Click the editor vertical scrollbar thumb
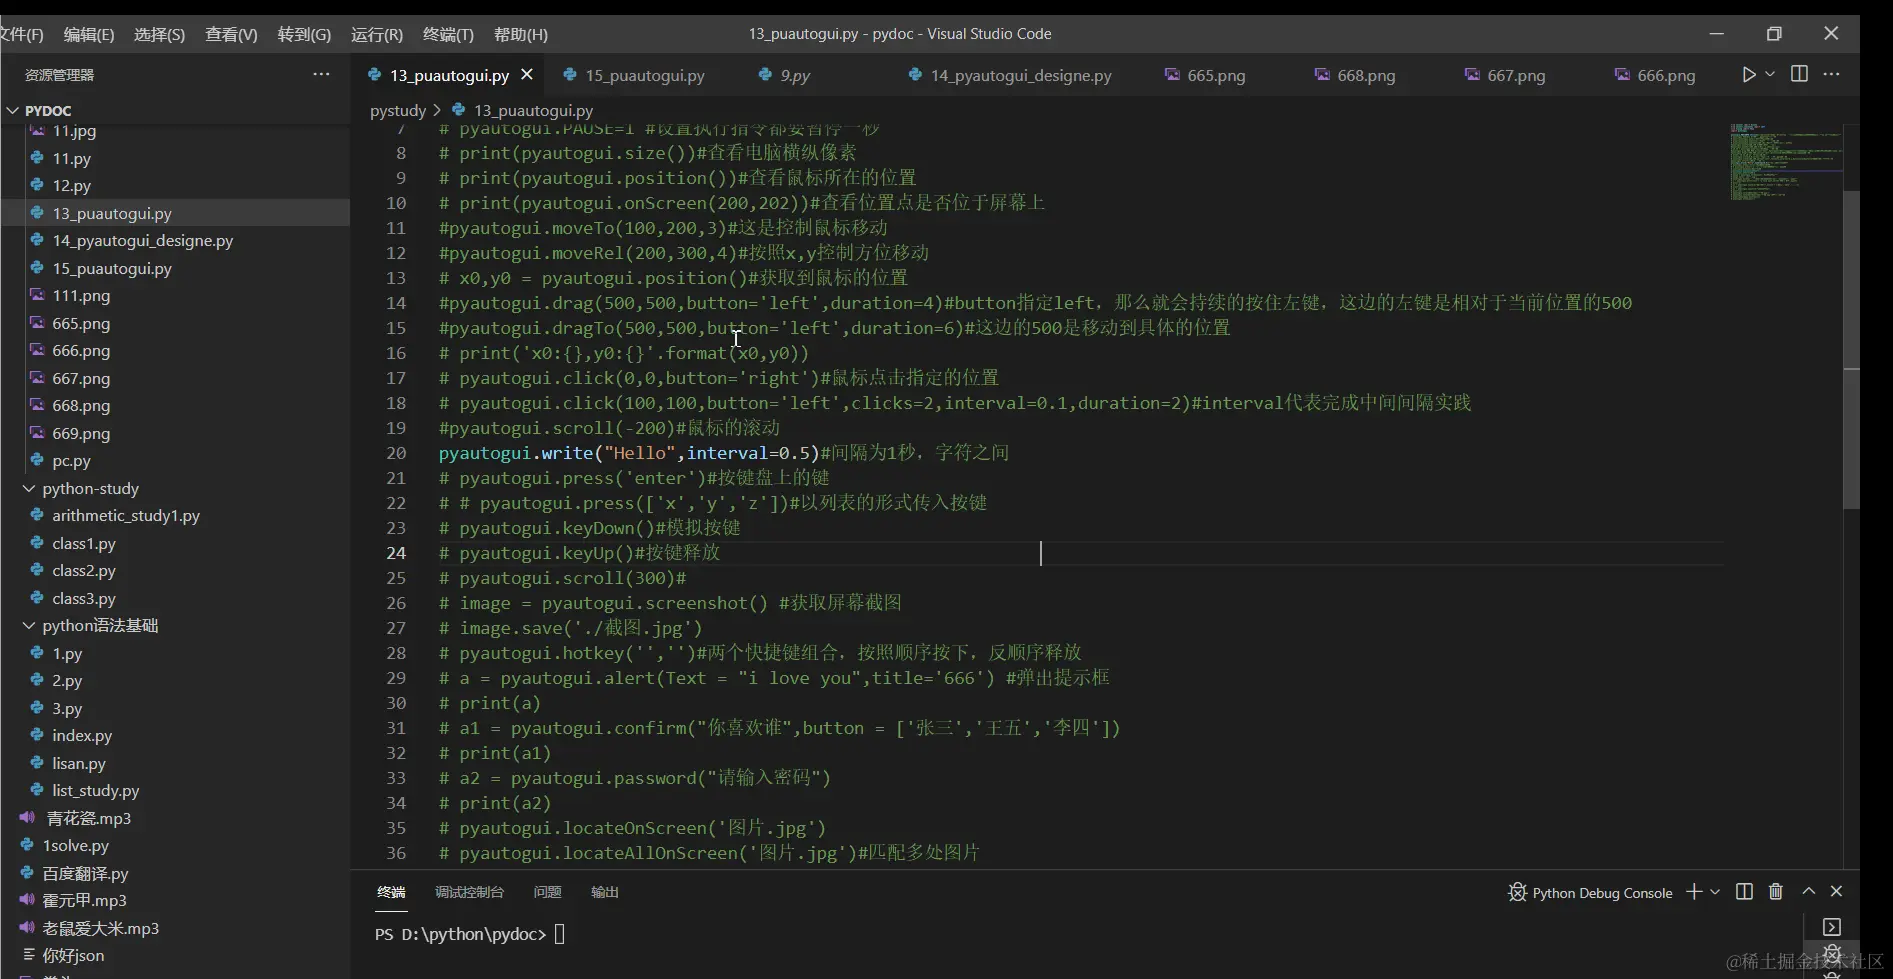The image size is (1893, 979). [x=1851, y=350]
